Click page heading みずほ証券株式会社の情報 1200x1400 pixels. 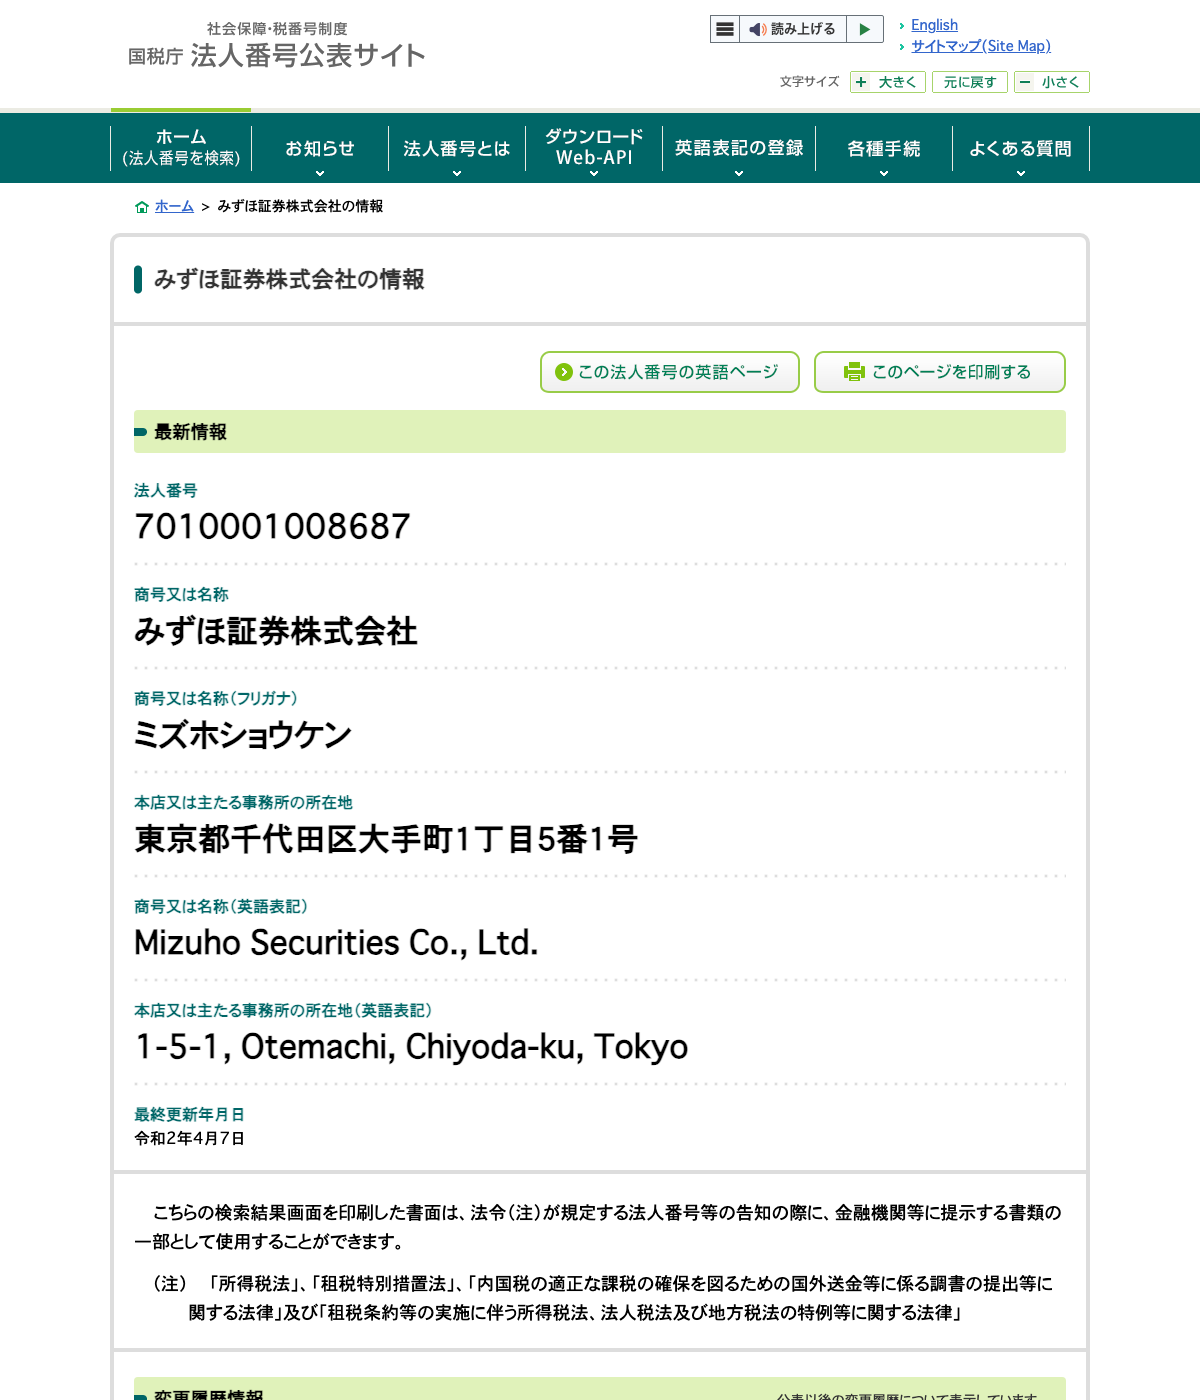click(x=289, y=280)
